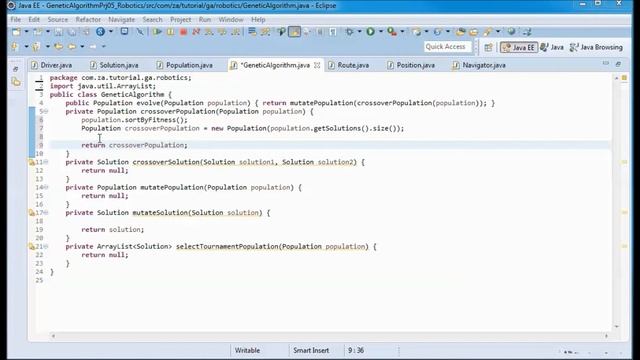The width and height of the screenshot is (640, 360).
Task: Switch to the Navigator.java tab
Action: pyautogui.click(x=479, y=65)
